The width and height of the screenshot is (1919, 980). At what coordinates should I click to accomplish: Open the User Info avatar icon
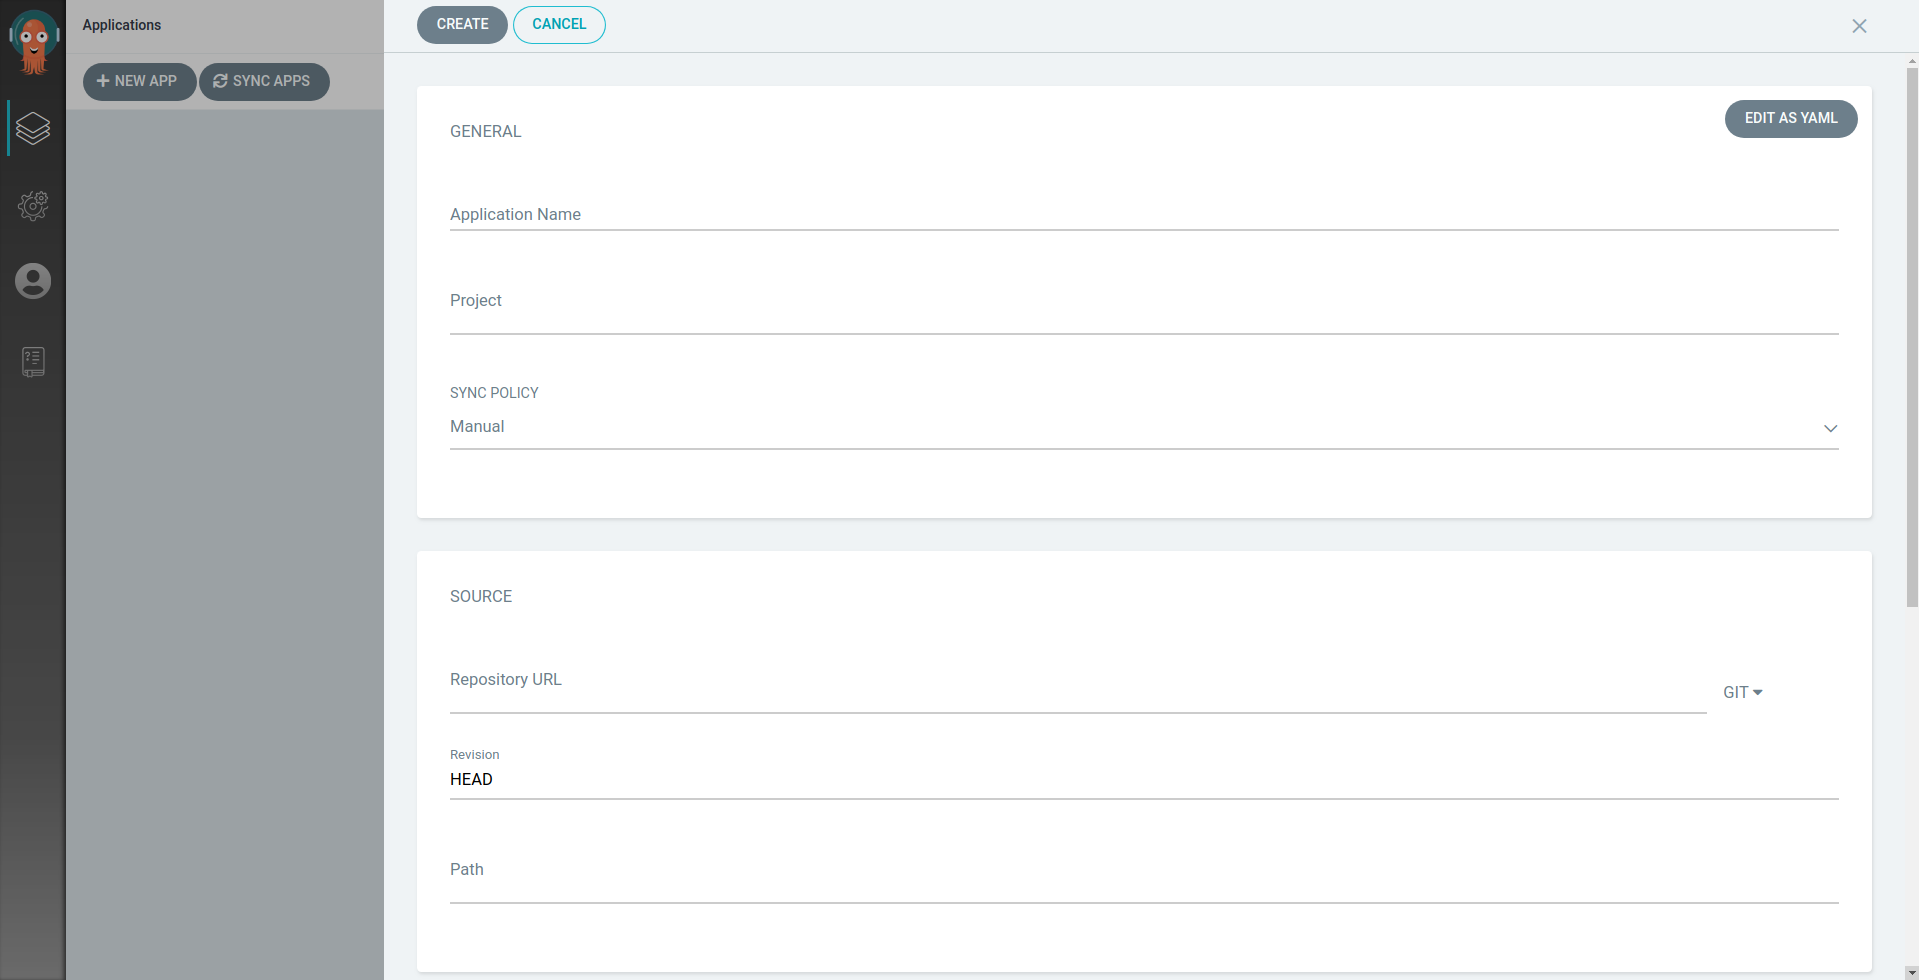coord(33,281)
